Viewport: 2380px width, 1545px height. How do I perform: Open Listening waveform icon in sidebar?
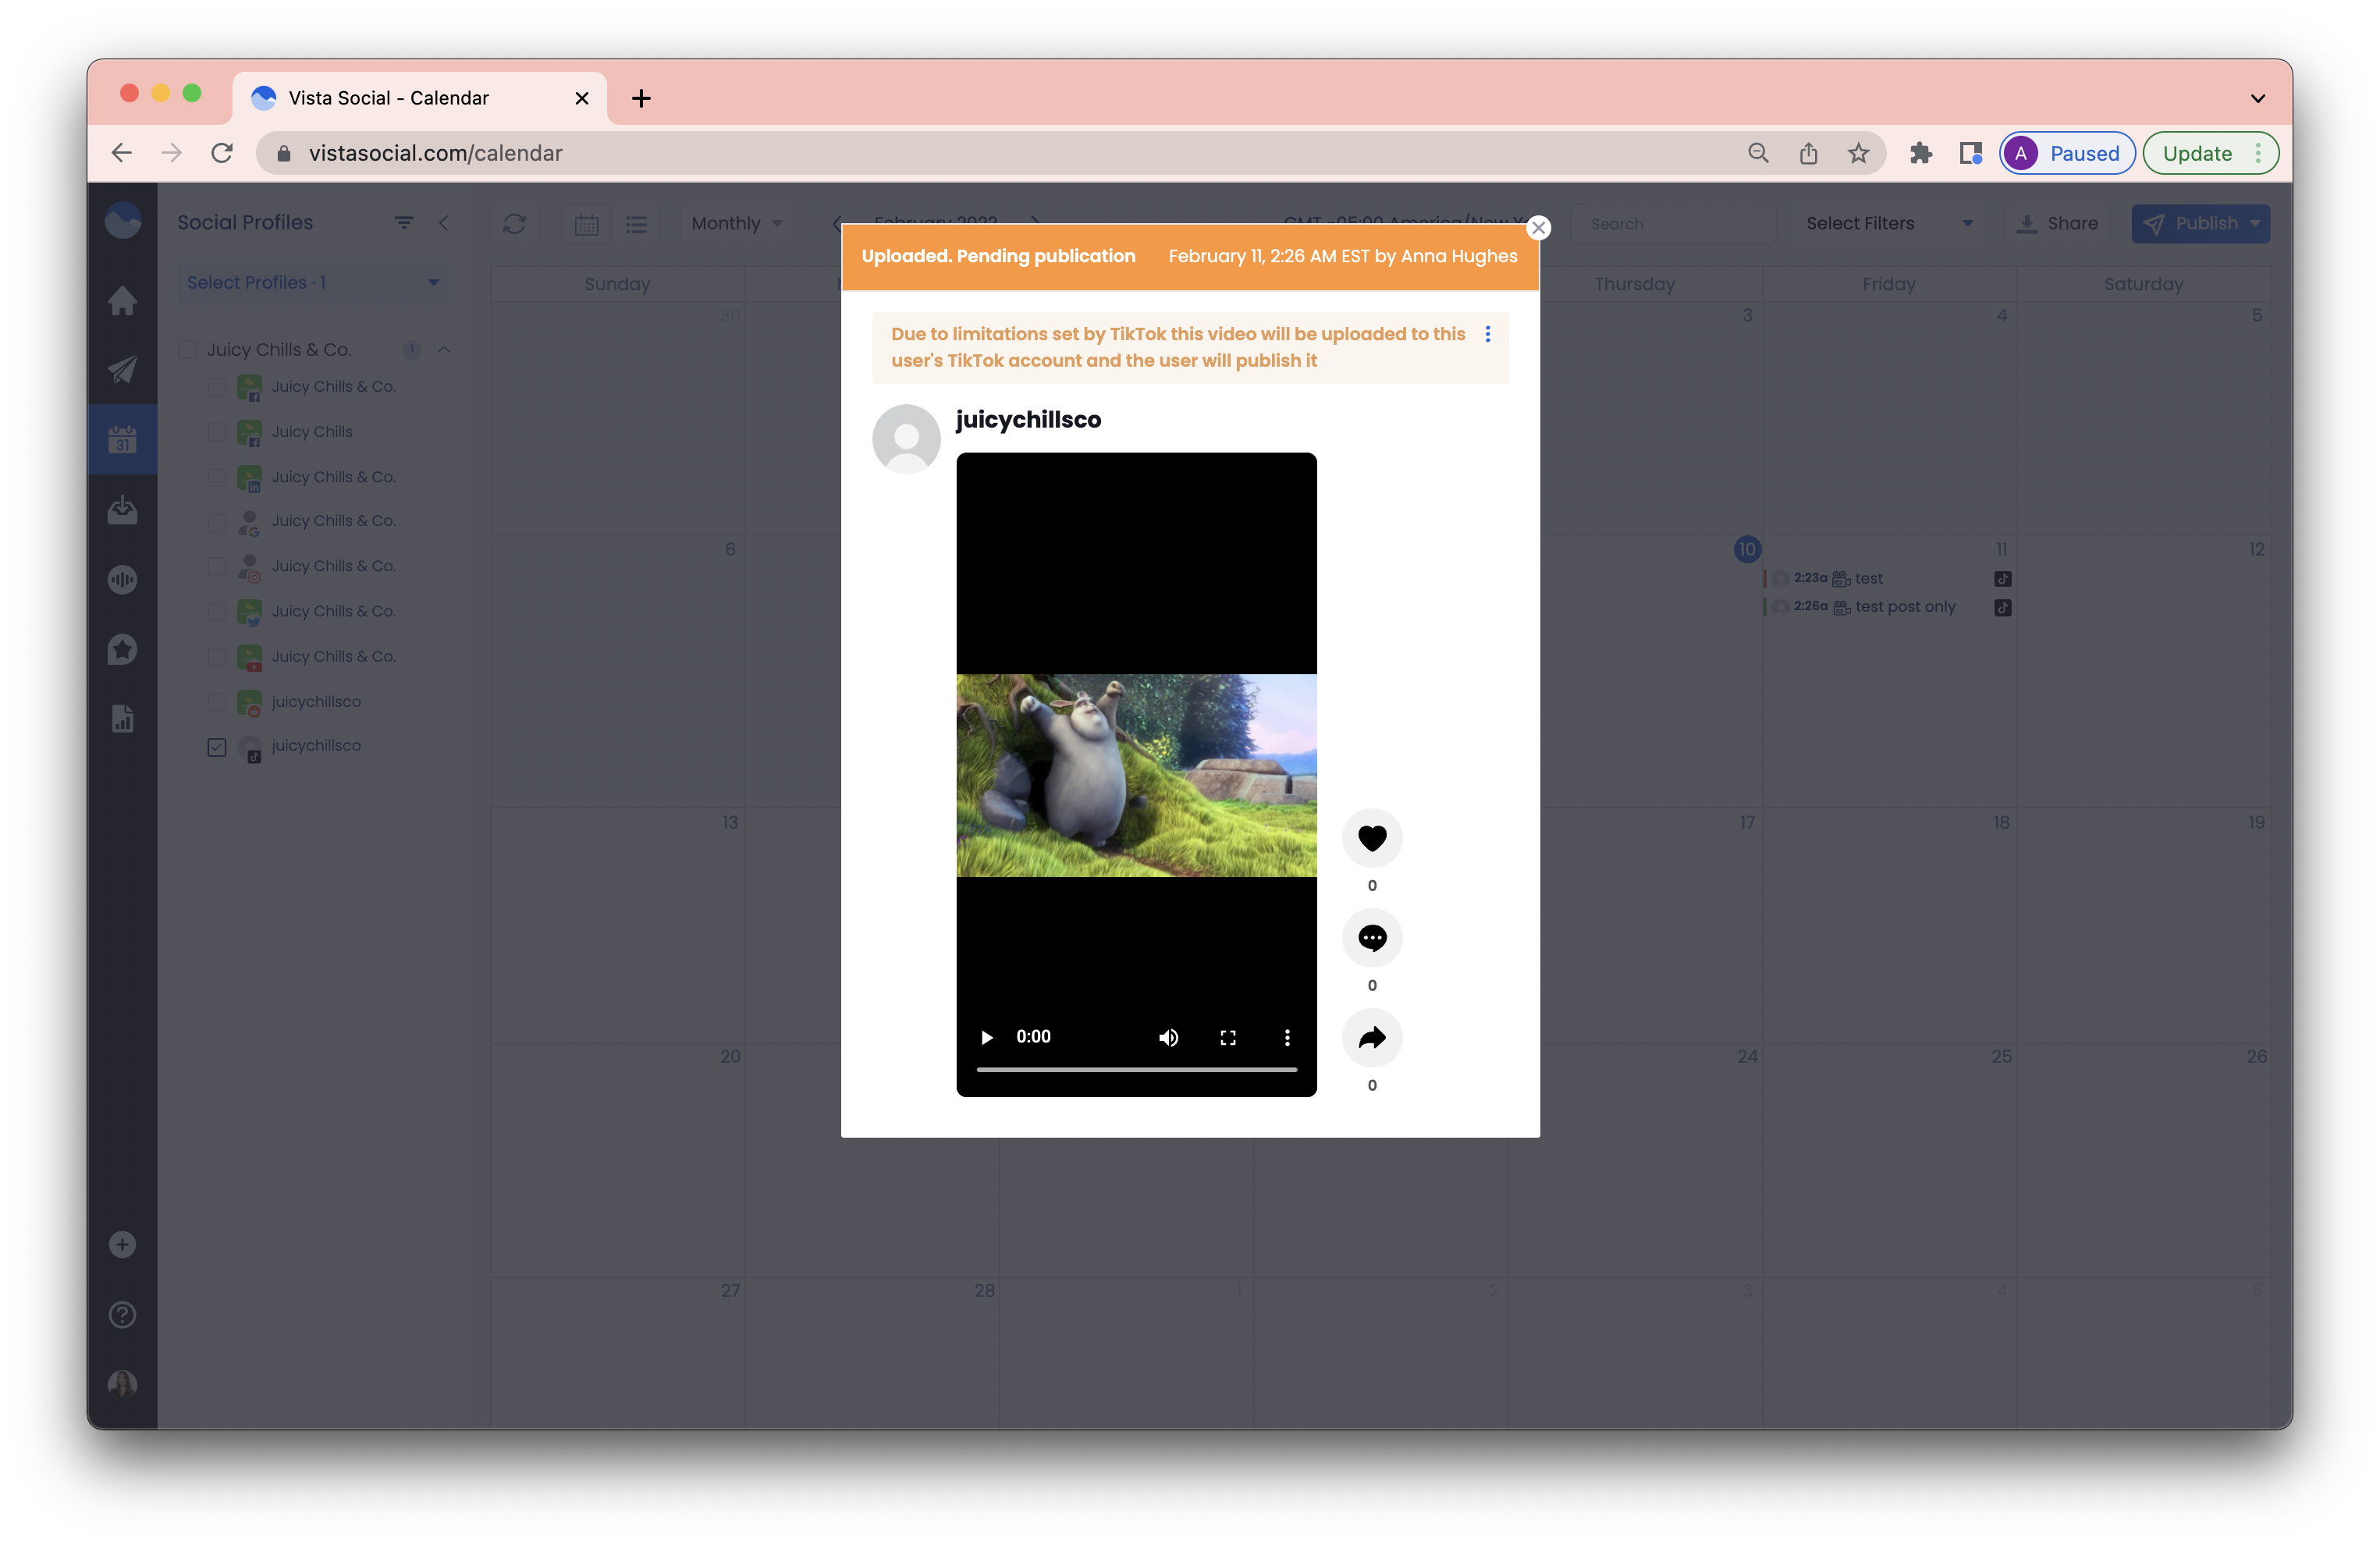tap(122, 579)
